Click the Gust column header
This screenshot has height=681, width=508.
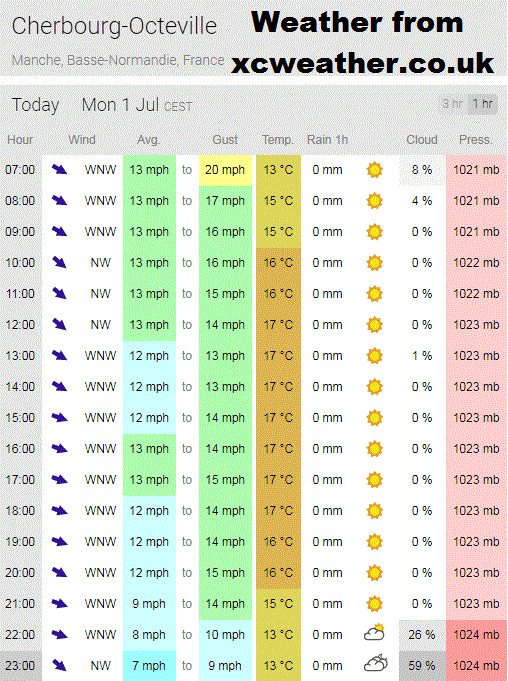[225, 140]
